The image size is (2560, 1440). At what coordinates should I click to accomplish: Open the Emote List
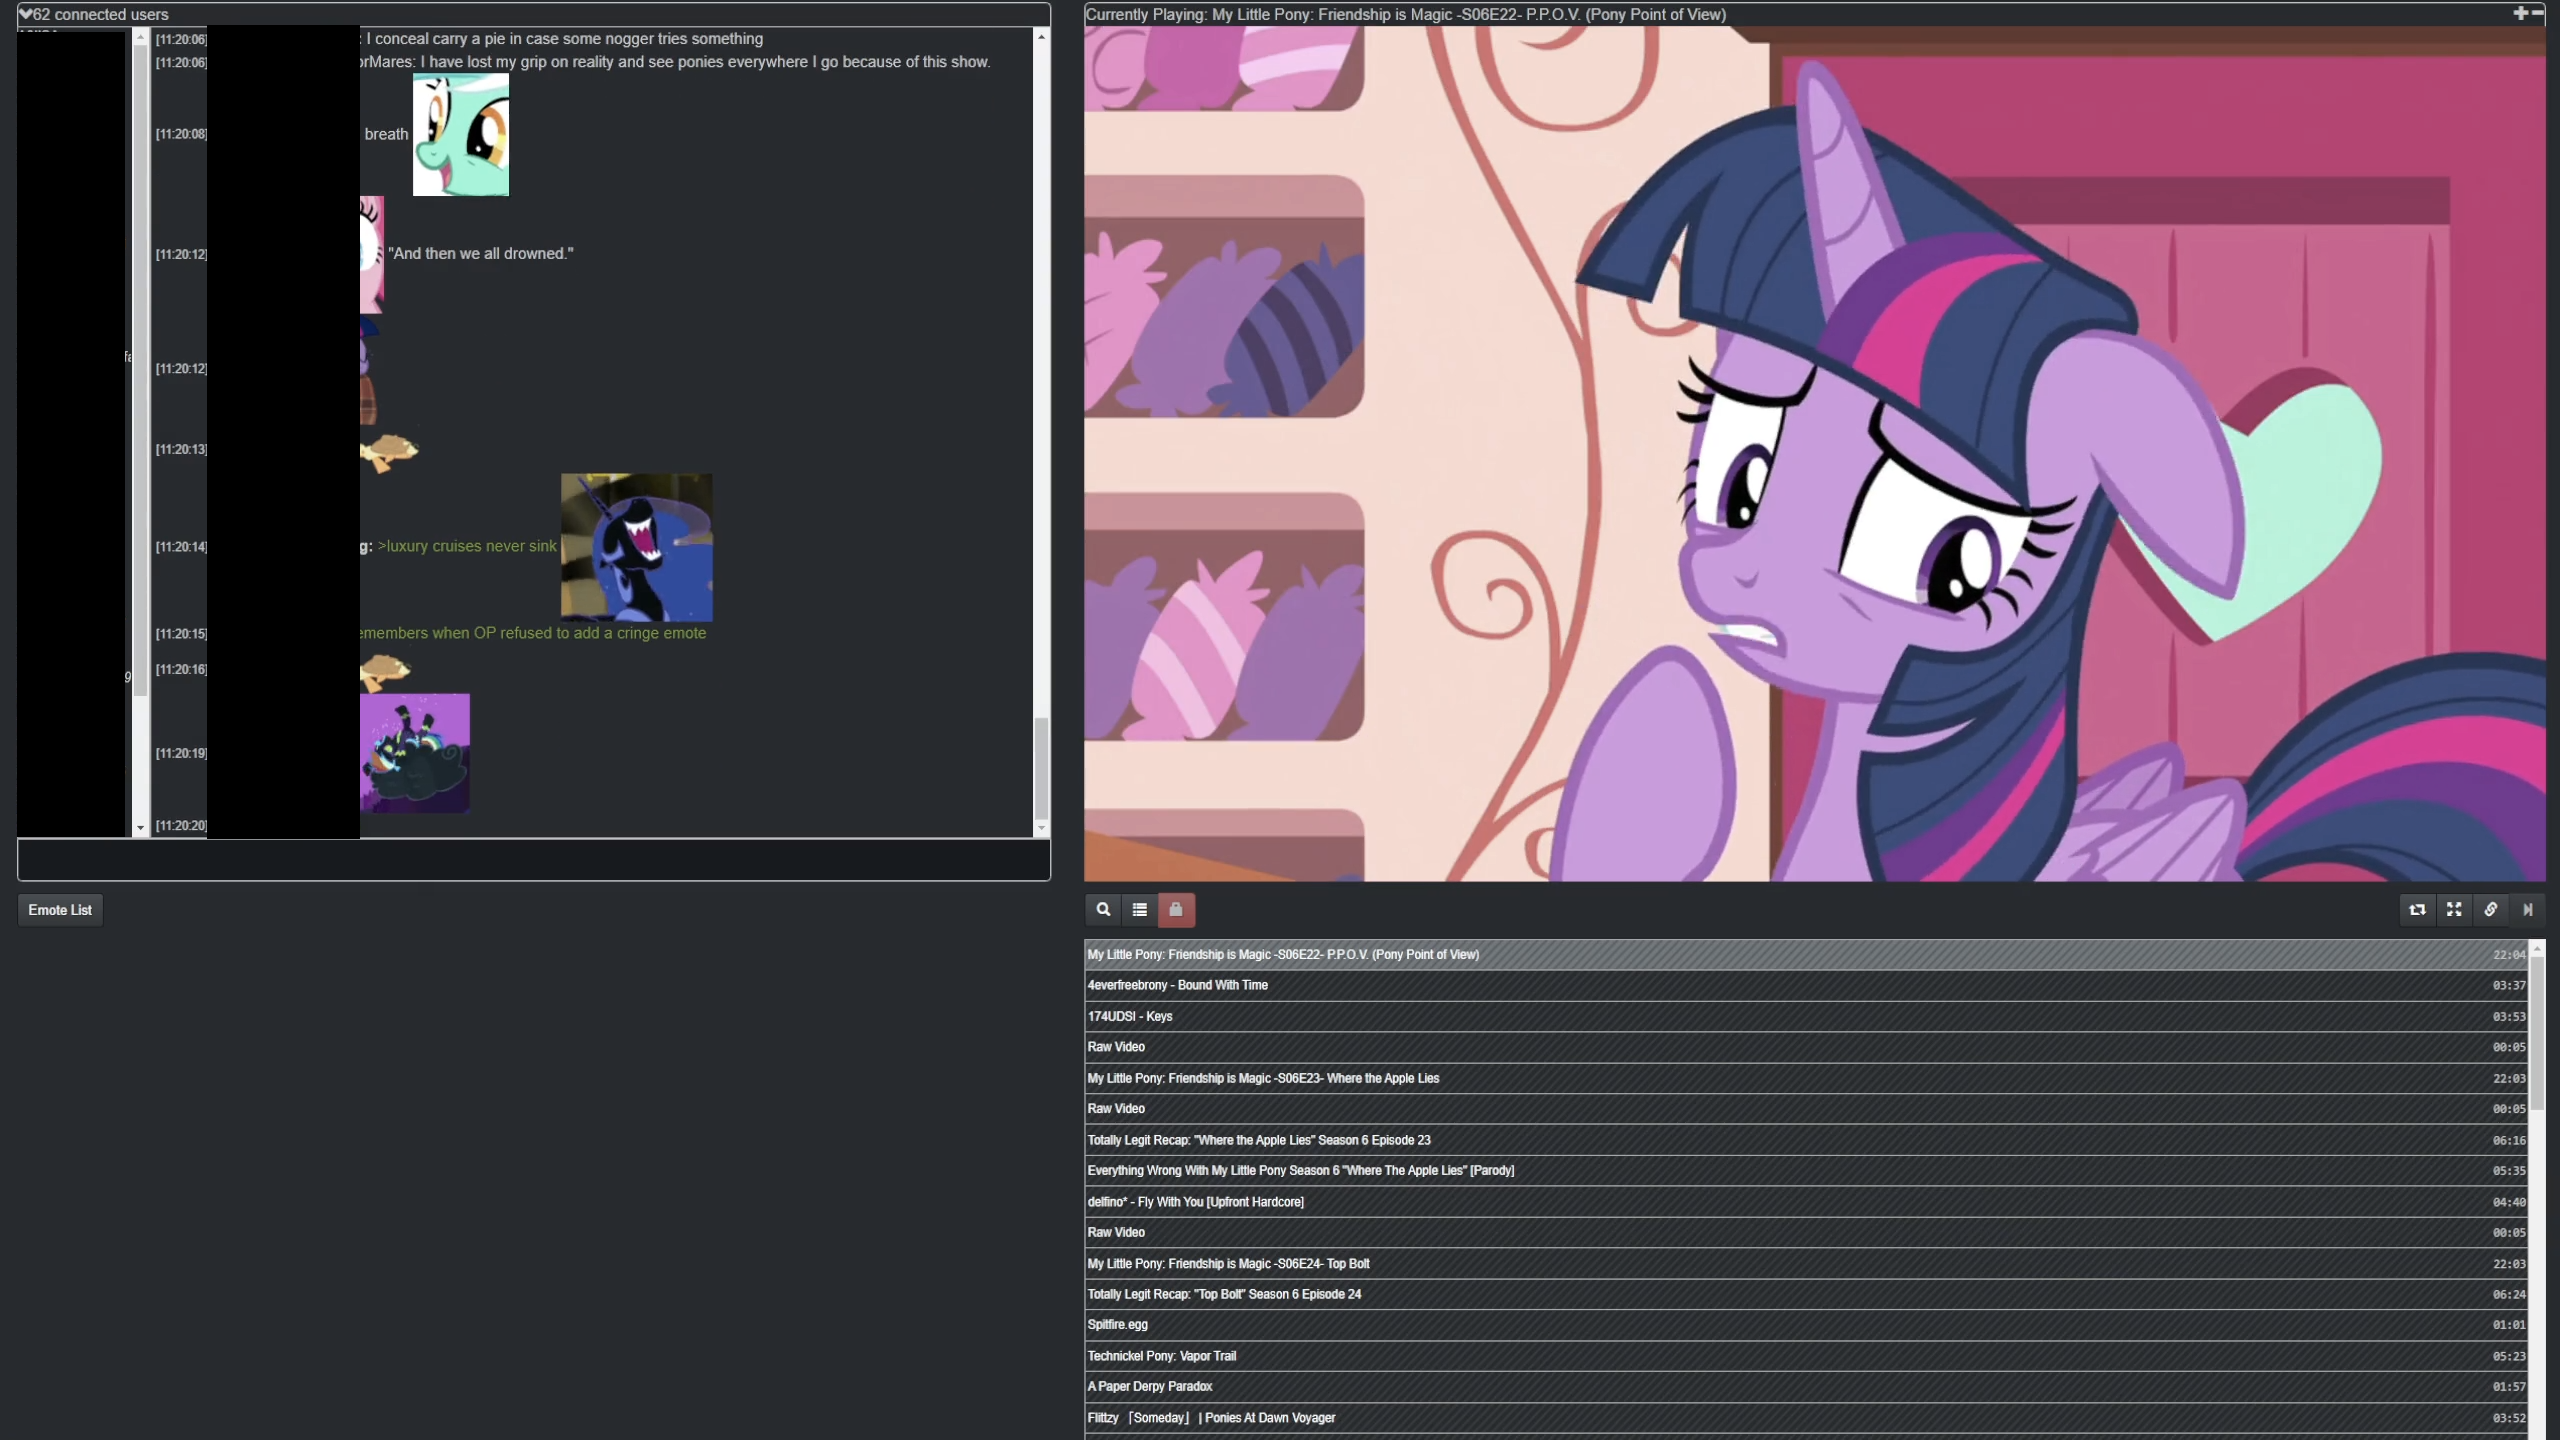[x=60, y=910]
